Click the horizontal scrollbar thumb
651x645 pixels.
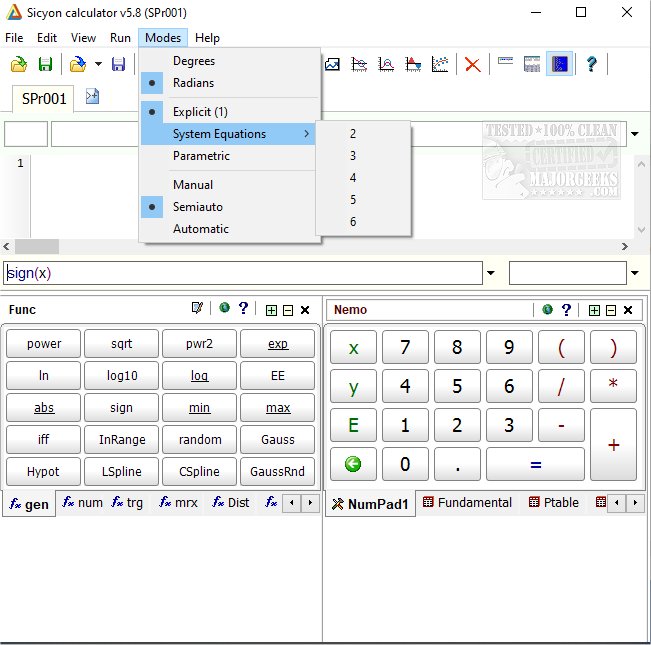37,247
